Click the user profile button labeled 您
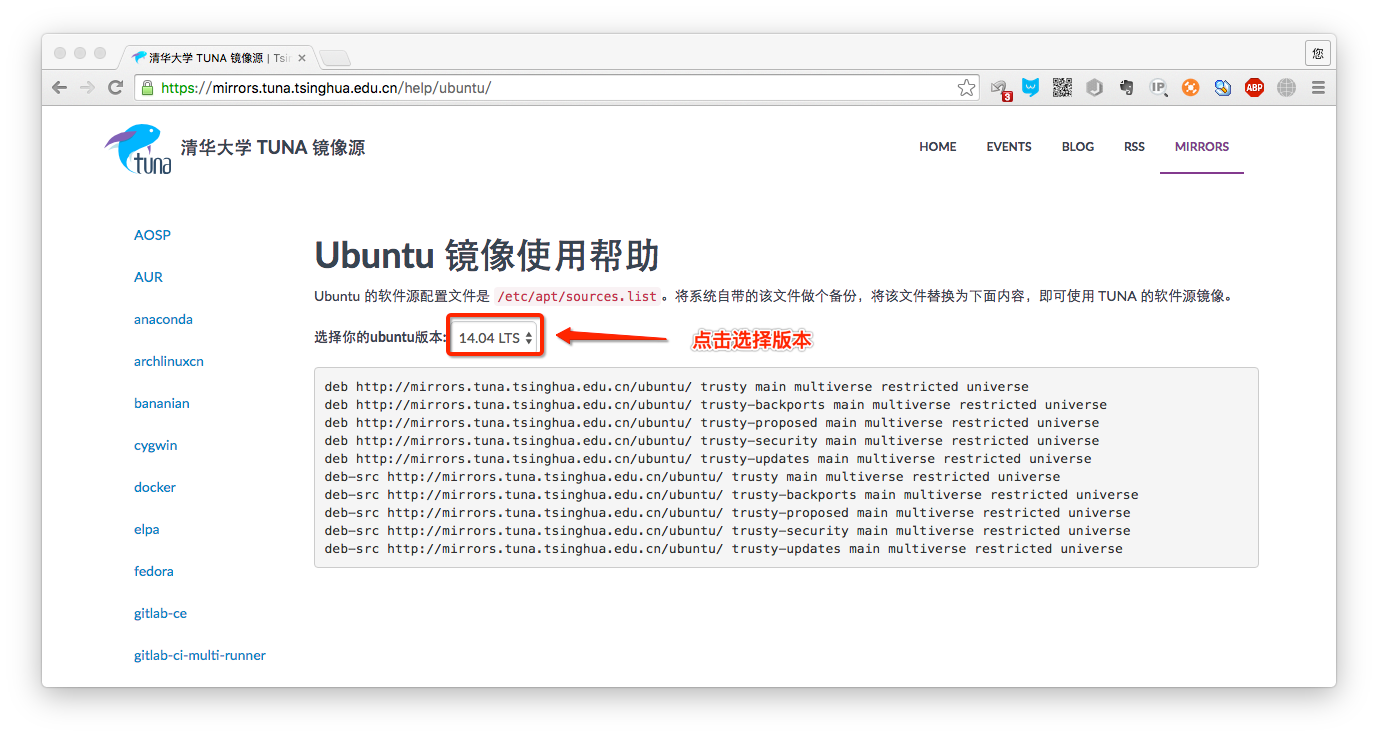Image resolution: width=1378 pixels, height=737 pixels. (x=1317, y=53)
